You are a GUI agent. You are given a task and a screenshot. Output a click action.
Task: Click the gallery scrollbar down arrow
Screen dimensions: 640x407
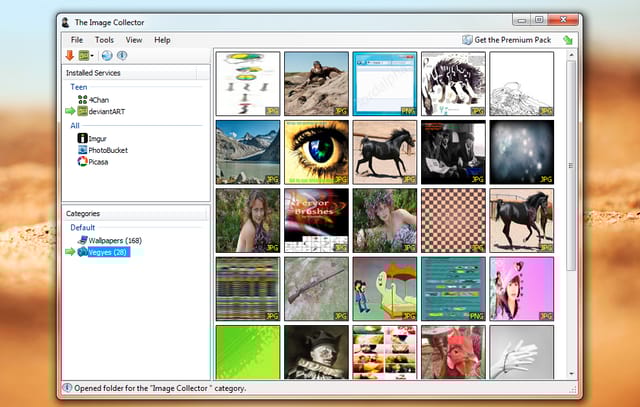pyautogui.click(x=571, y=374)
